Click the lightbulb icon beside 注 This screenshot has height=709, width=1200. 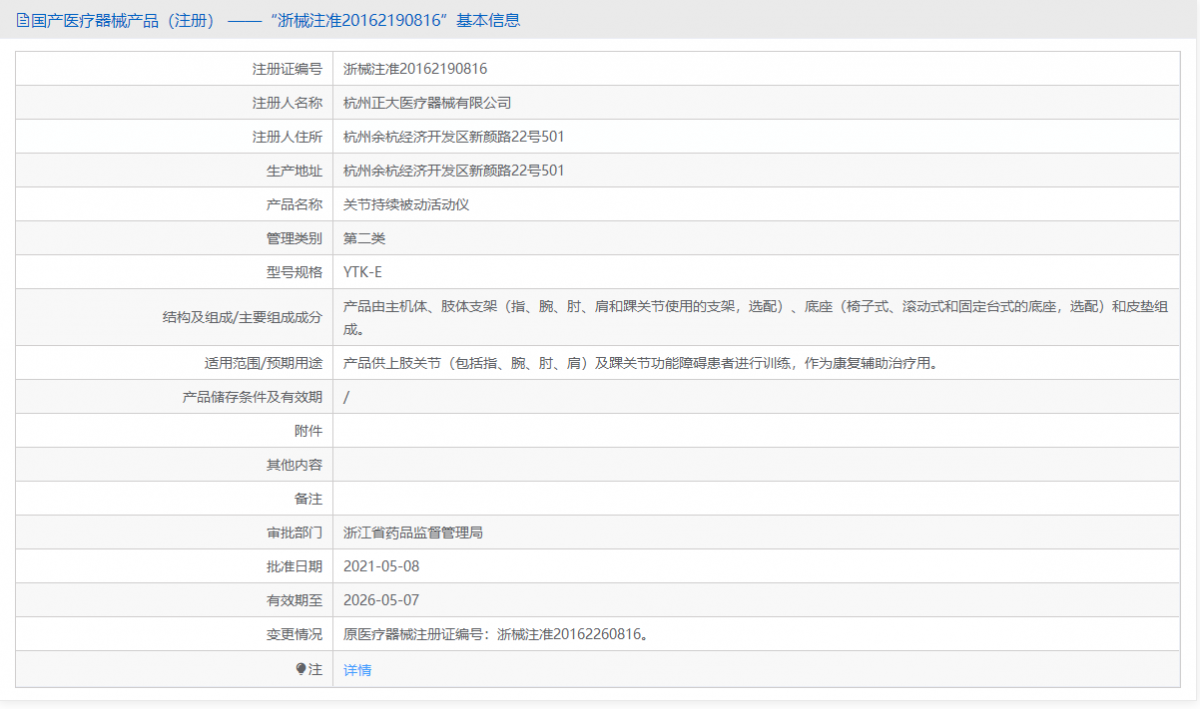tap(301, 669)
